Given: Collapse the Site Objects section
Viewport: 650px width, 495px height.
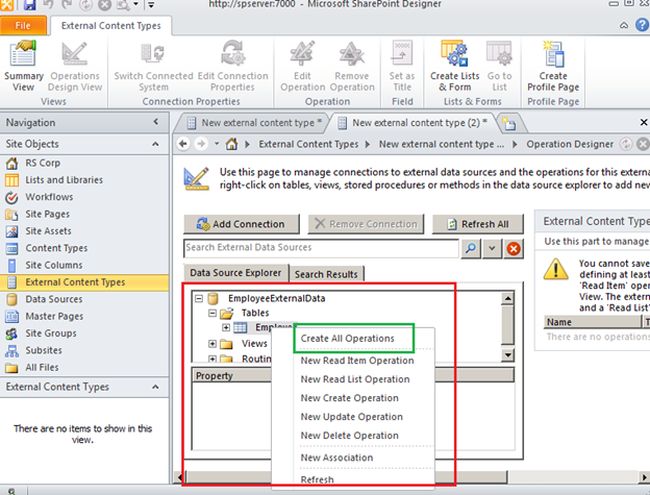Looking at the screenshot, I should point(155,144).
